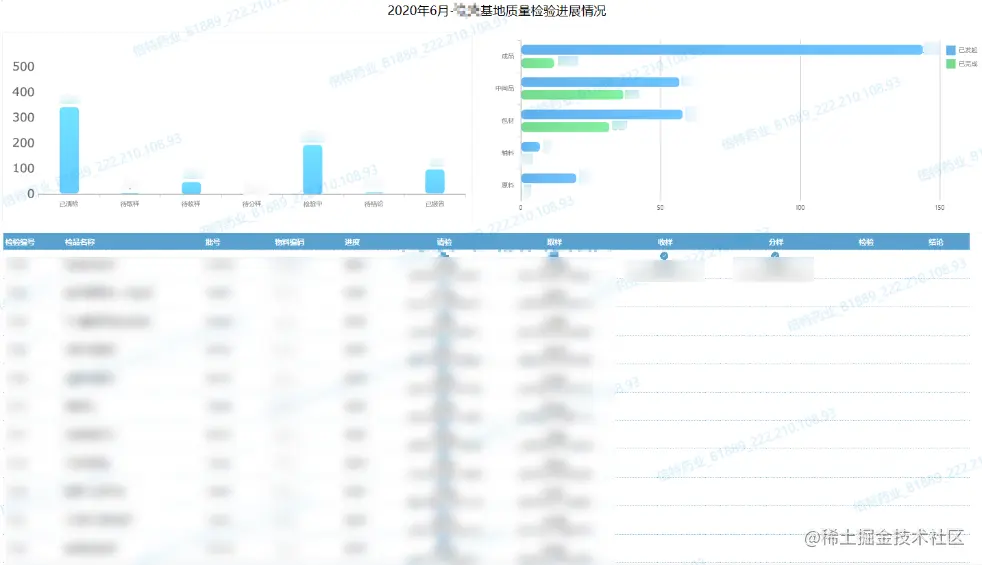
Task: Toggle the blue 已发起 legend swatch
Action: [x=951, y=50]
